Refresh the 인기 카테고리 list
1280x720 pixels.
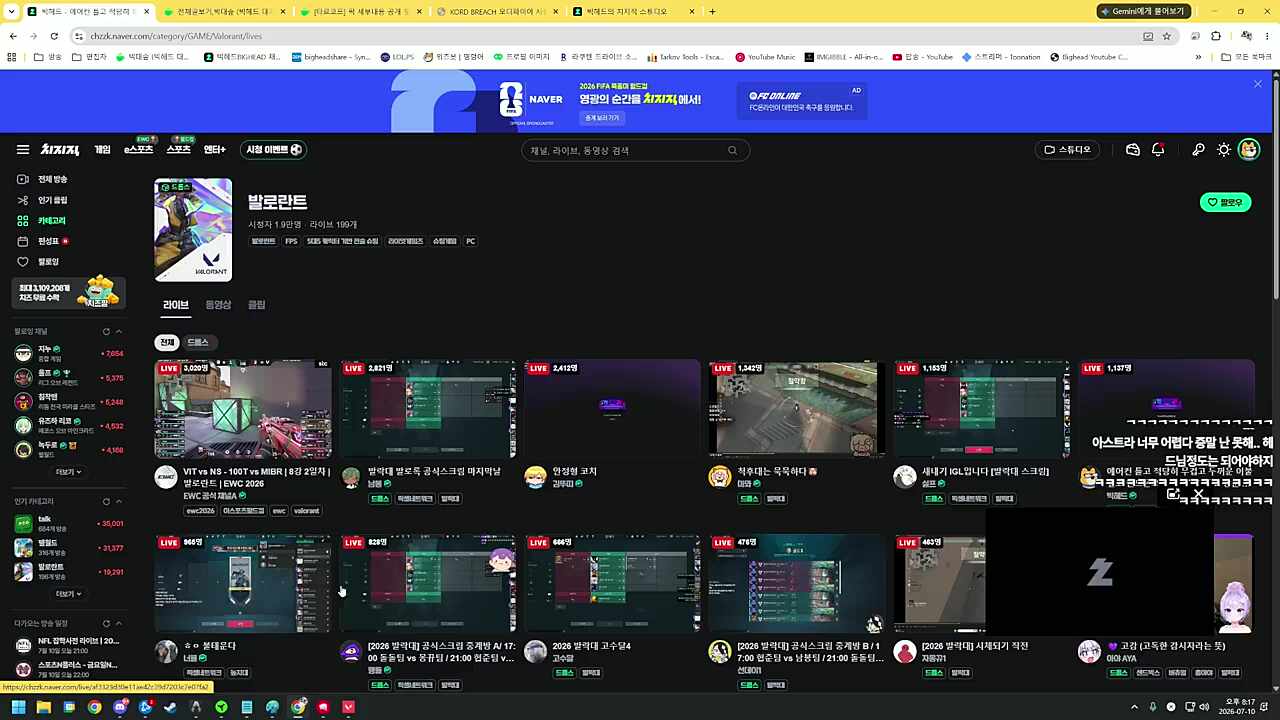(106, 501)
